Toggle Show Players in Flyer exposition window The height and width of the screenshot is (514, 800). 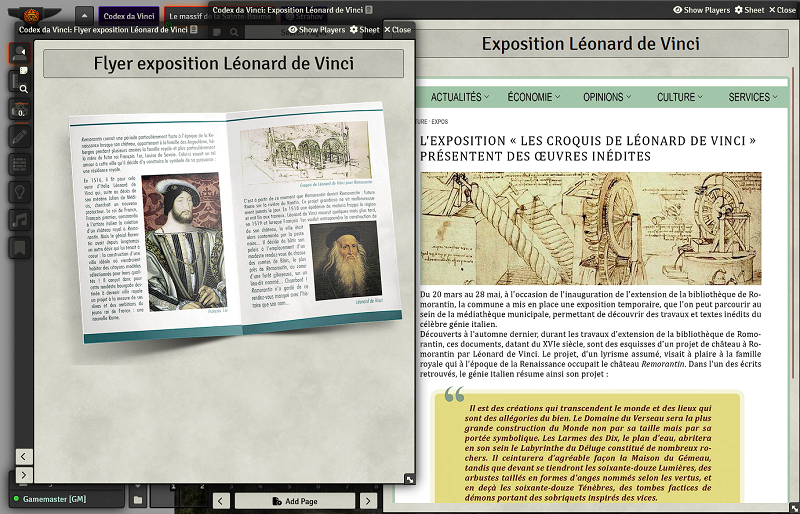tap(317, 30)
